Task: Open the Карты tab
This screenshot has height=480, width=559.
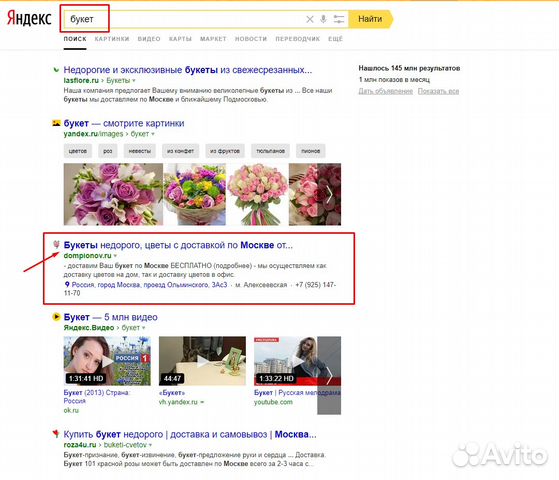Action: tap(180, 39)
